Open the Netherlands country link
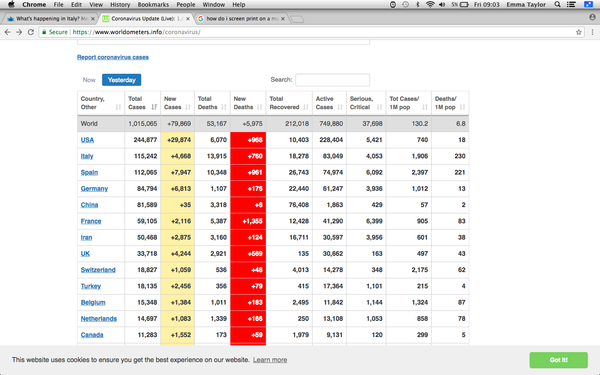The image size is (600, 375). [99, 319]
